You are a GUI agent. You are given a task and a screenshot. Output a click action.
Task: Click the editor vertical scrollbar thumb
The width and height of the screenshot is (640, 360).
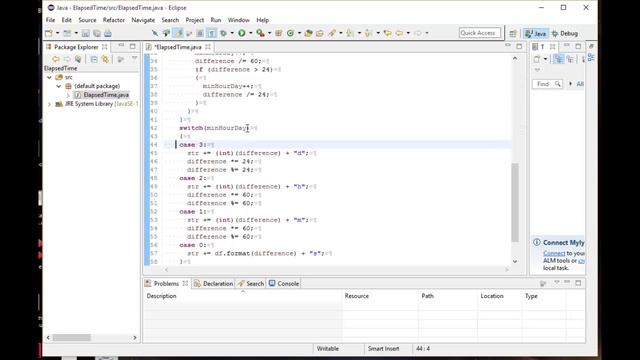pyautogui.click(x=515, y=202)
